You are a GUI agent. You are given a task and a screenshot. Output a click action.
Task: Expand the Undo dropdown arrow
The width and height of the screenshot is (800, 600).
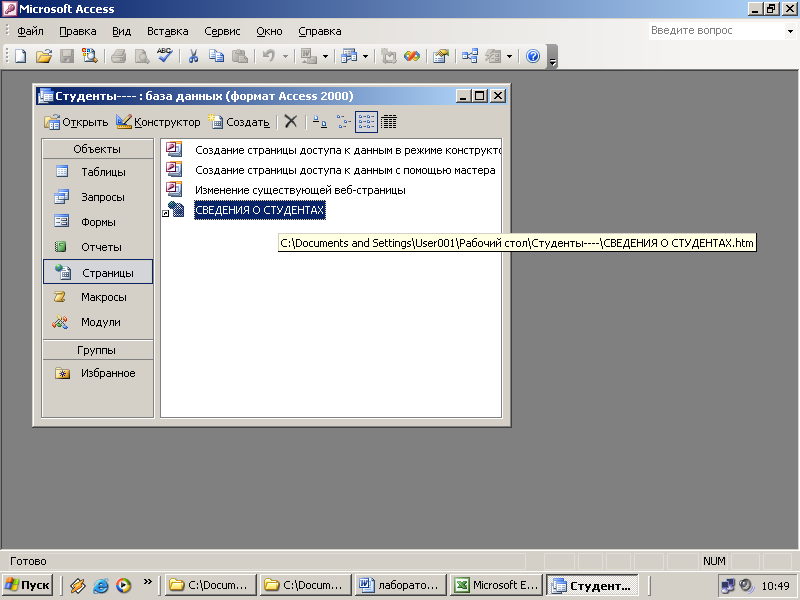coord(285,56)
